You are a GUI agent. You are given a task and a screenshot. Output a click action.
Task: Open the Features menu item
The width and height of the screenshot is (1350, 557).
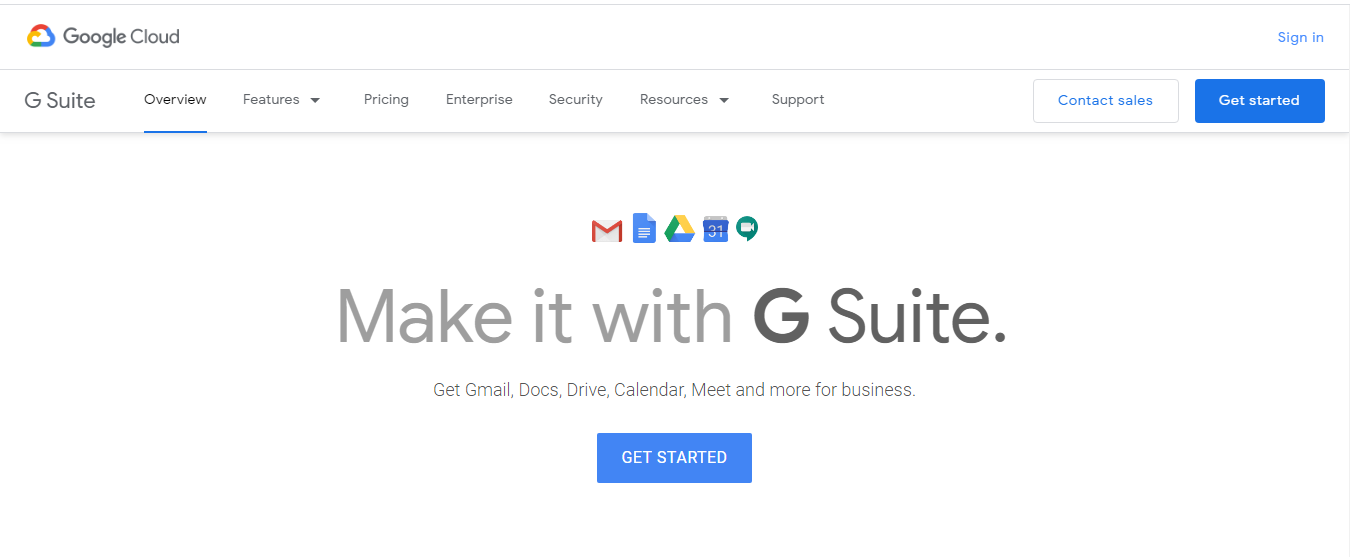click(x=271, y=100)
